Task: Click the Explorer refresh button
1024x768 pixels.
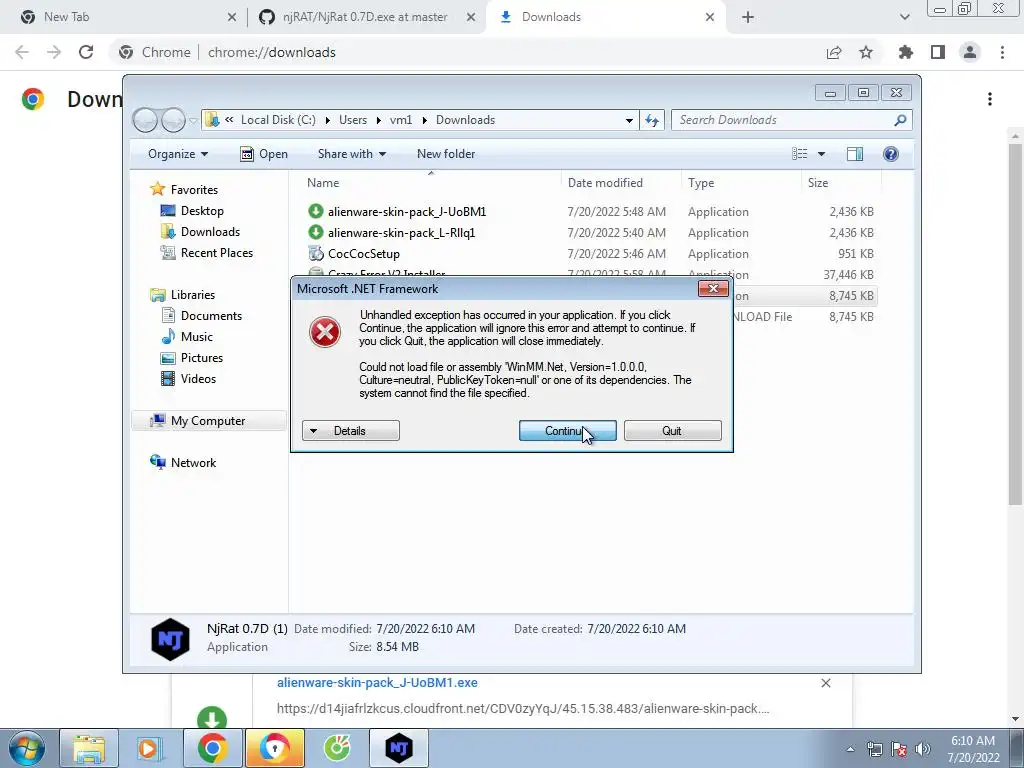Action: tap(652, 120)
